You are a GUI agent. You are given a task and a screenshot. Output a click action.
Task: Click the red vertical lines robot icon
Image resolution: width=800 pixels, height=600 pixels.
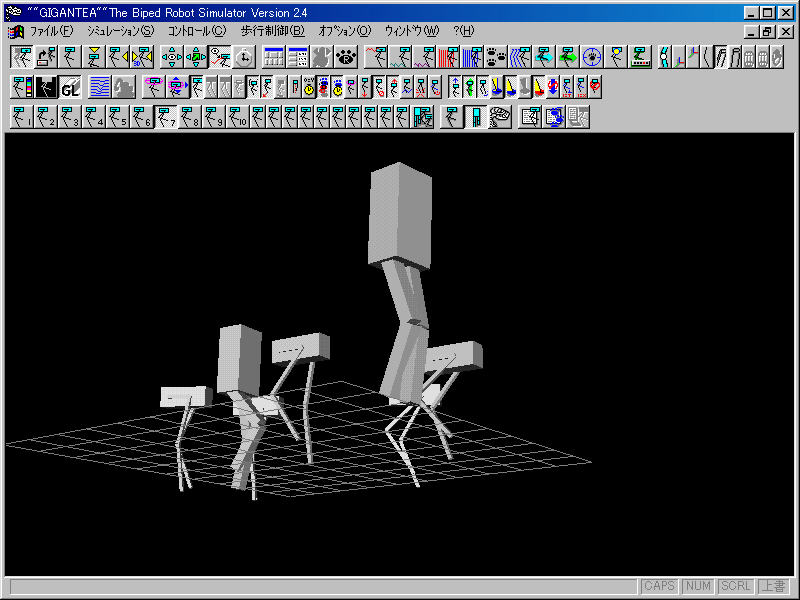pos(448,57)
